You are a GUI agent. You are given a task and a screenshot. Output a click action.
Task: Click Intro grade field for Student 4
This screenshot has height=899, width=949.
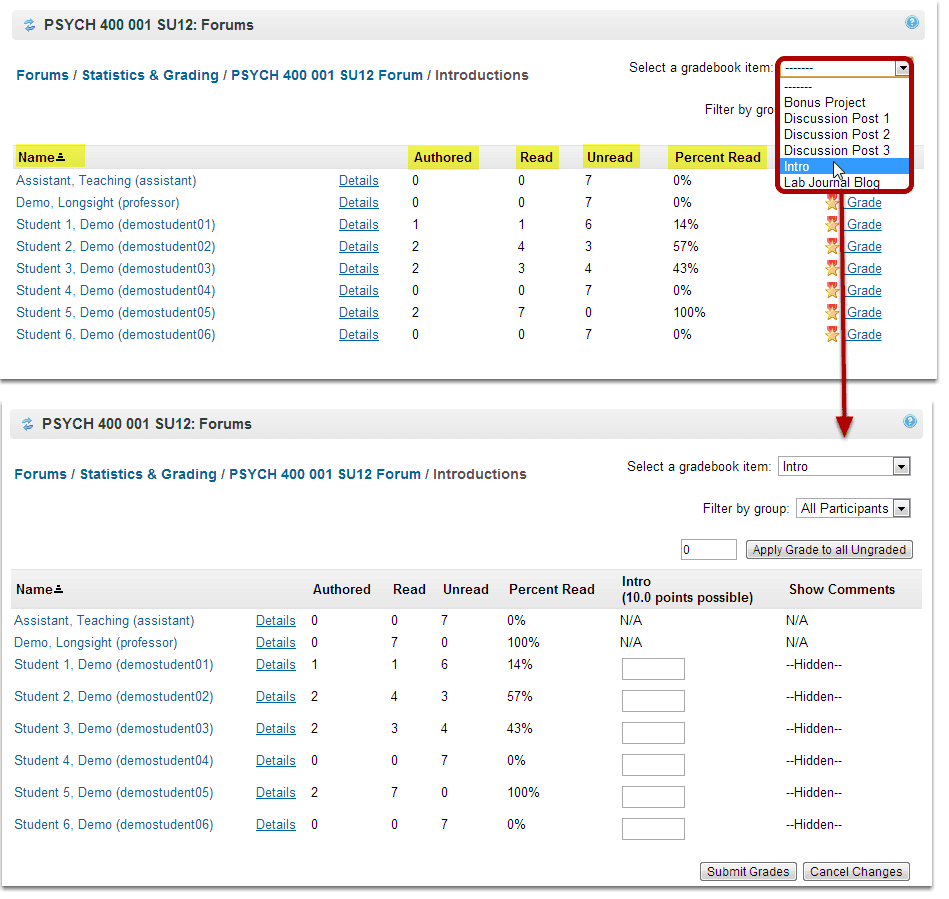pyautogui.click(x=653, y=765)
